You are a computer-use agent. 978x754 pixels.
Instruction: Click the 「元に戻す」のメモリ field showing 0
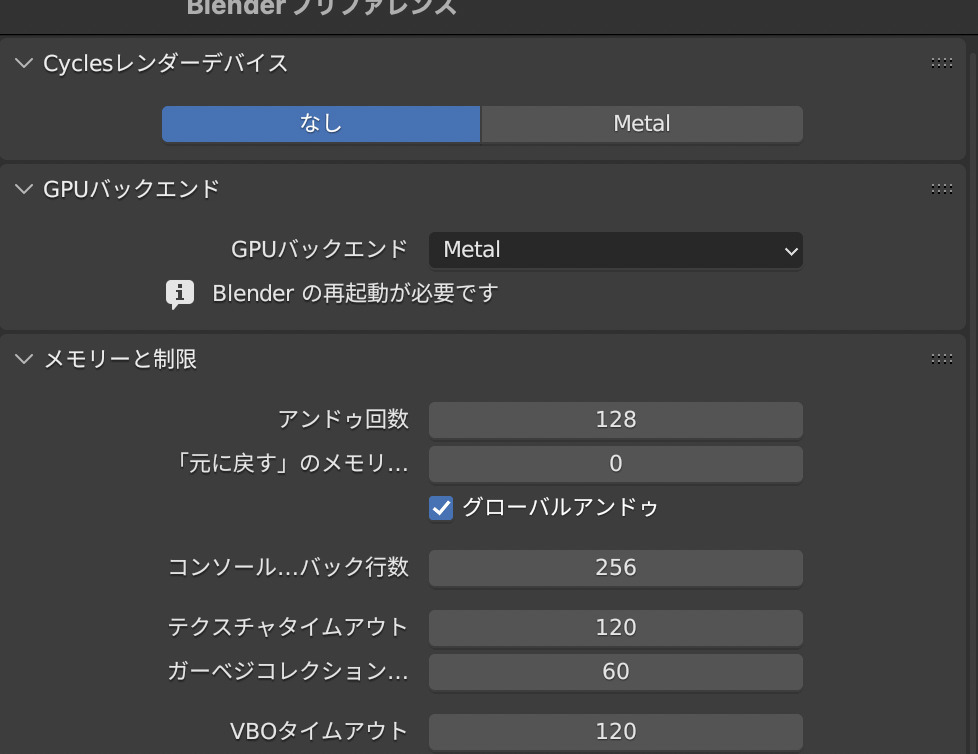616,464
